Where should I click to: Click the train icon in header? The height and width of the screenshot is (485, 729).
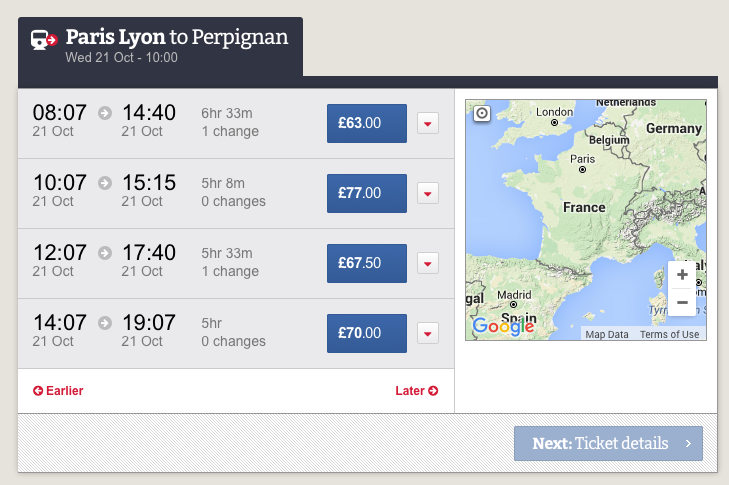[x=44, y=41]
